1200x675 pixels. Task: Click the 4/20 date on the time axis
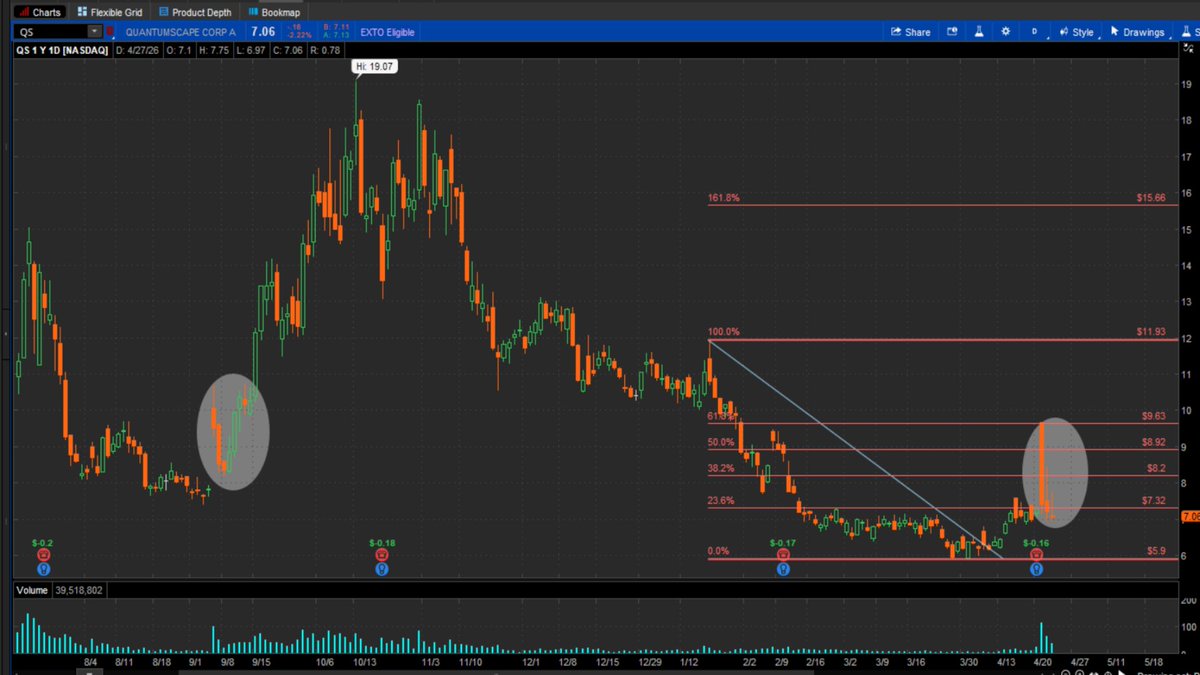[x=1044, y=662]
